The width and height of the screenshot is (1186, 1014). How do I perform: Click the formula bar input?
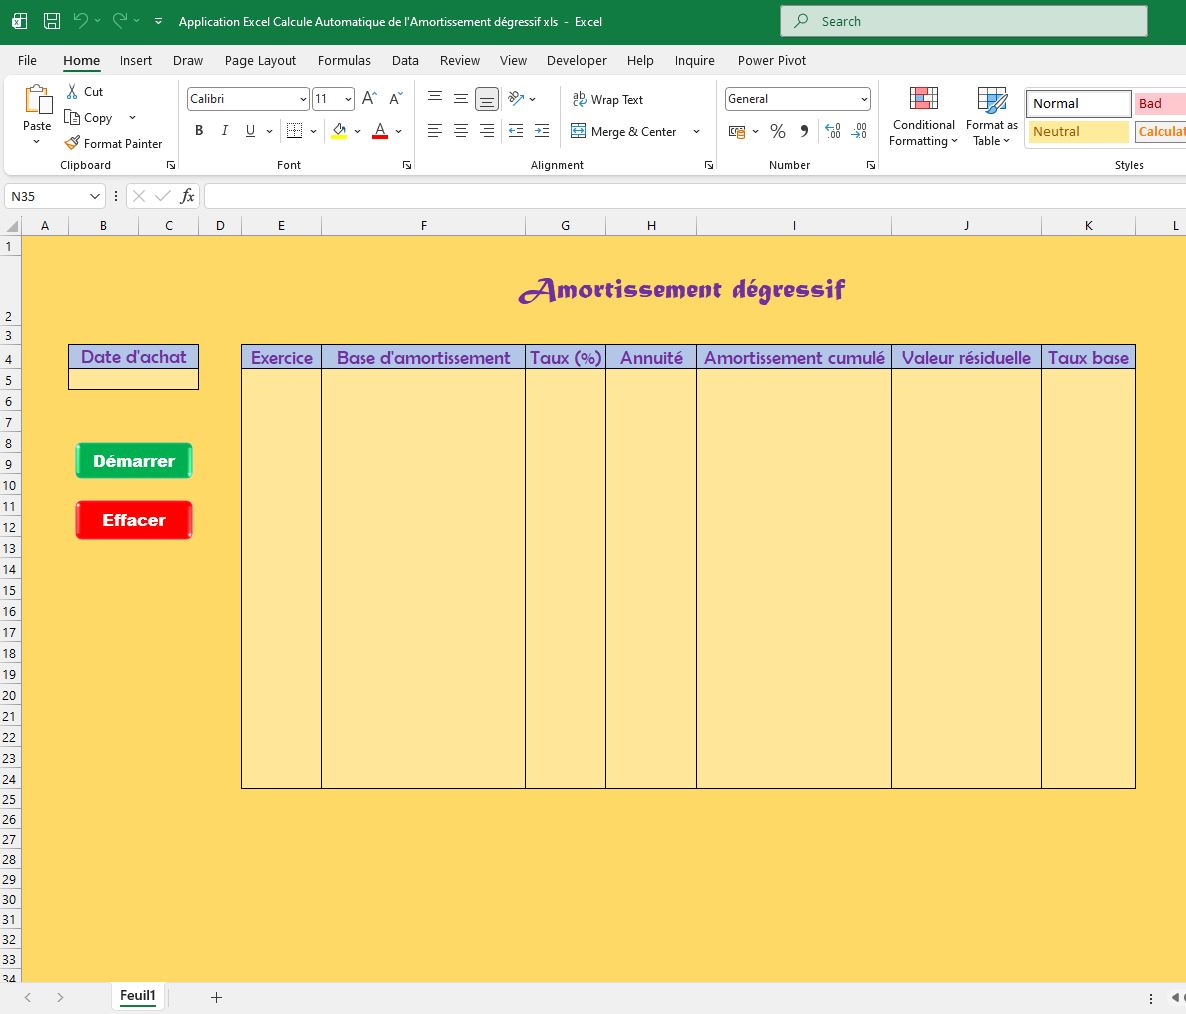pyautogui.click(x=694, y=197)
